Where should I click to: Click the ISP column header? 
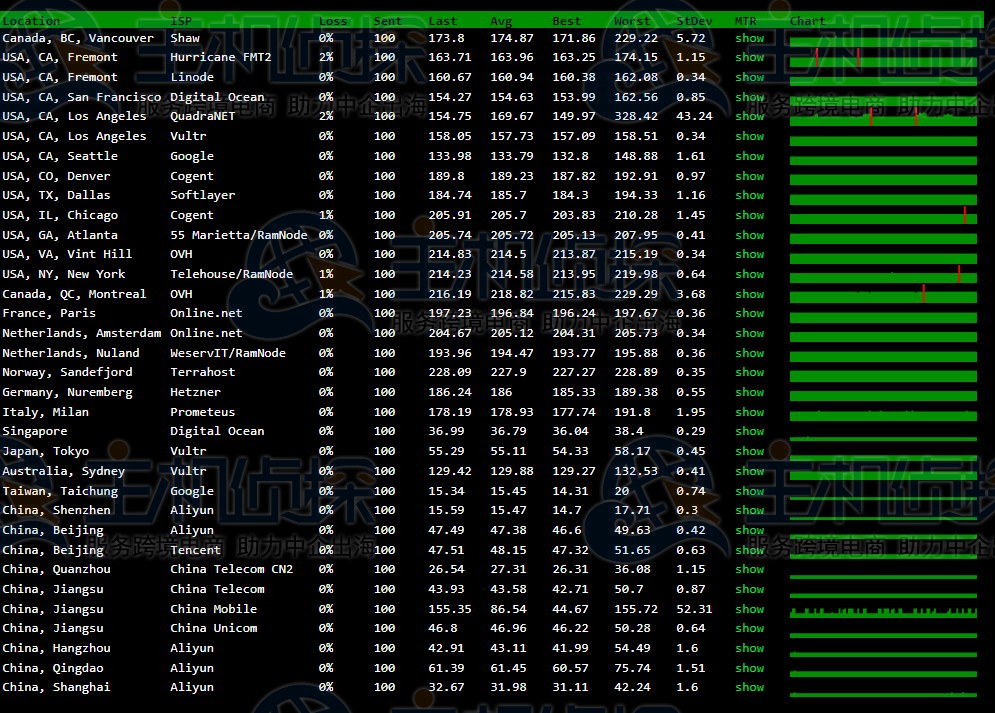(181, 20)
